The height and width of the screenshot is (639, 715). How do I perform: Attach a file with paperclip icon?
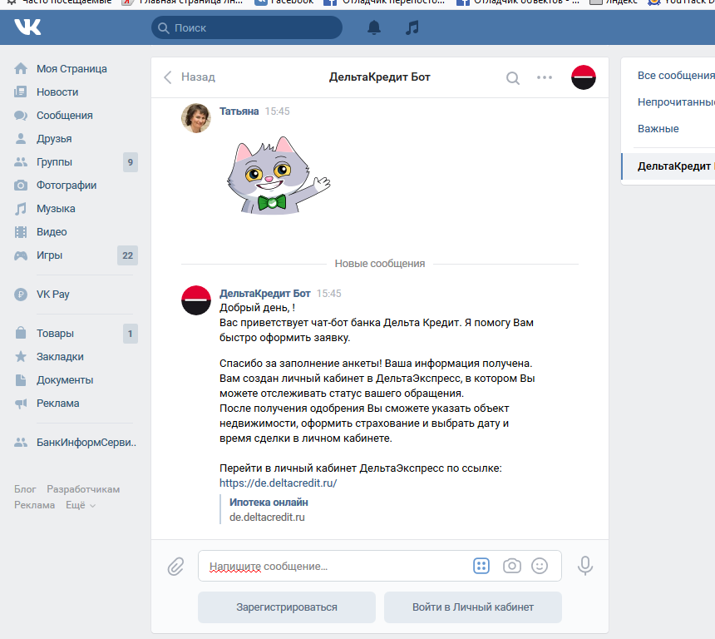(176, 566)
